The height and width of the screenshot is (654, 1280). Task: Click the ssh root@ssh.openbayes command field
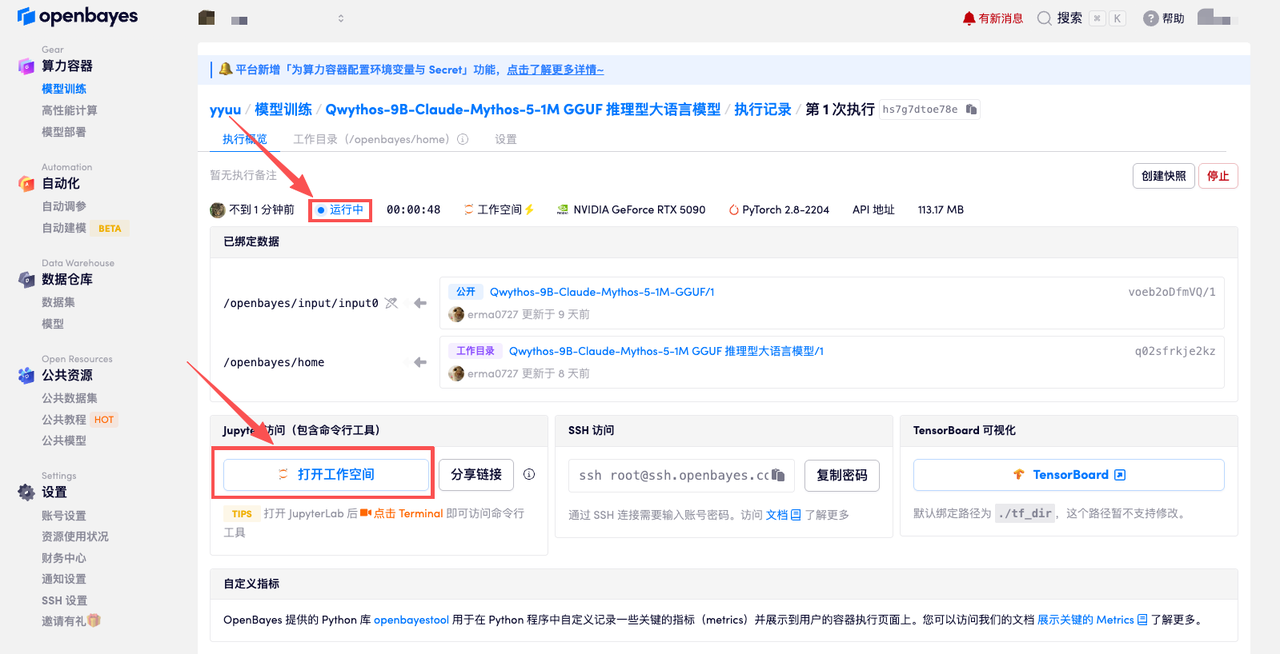click(x=681, y=475)
